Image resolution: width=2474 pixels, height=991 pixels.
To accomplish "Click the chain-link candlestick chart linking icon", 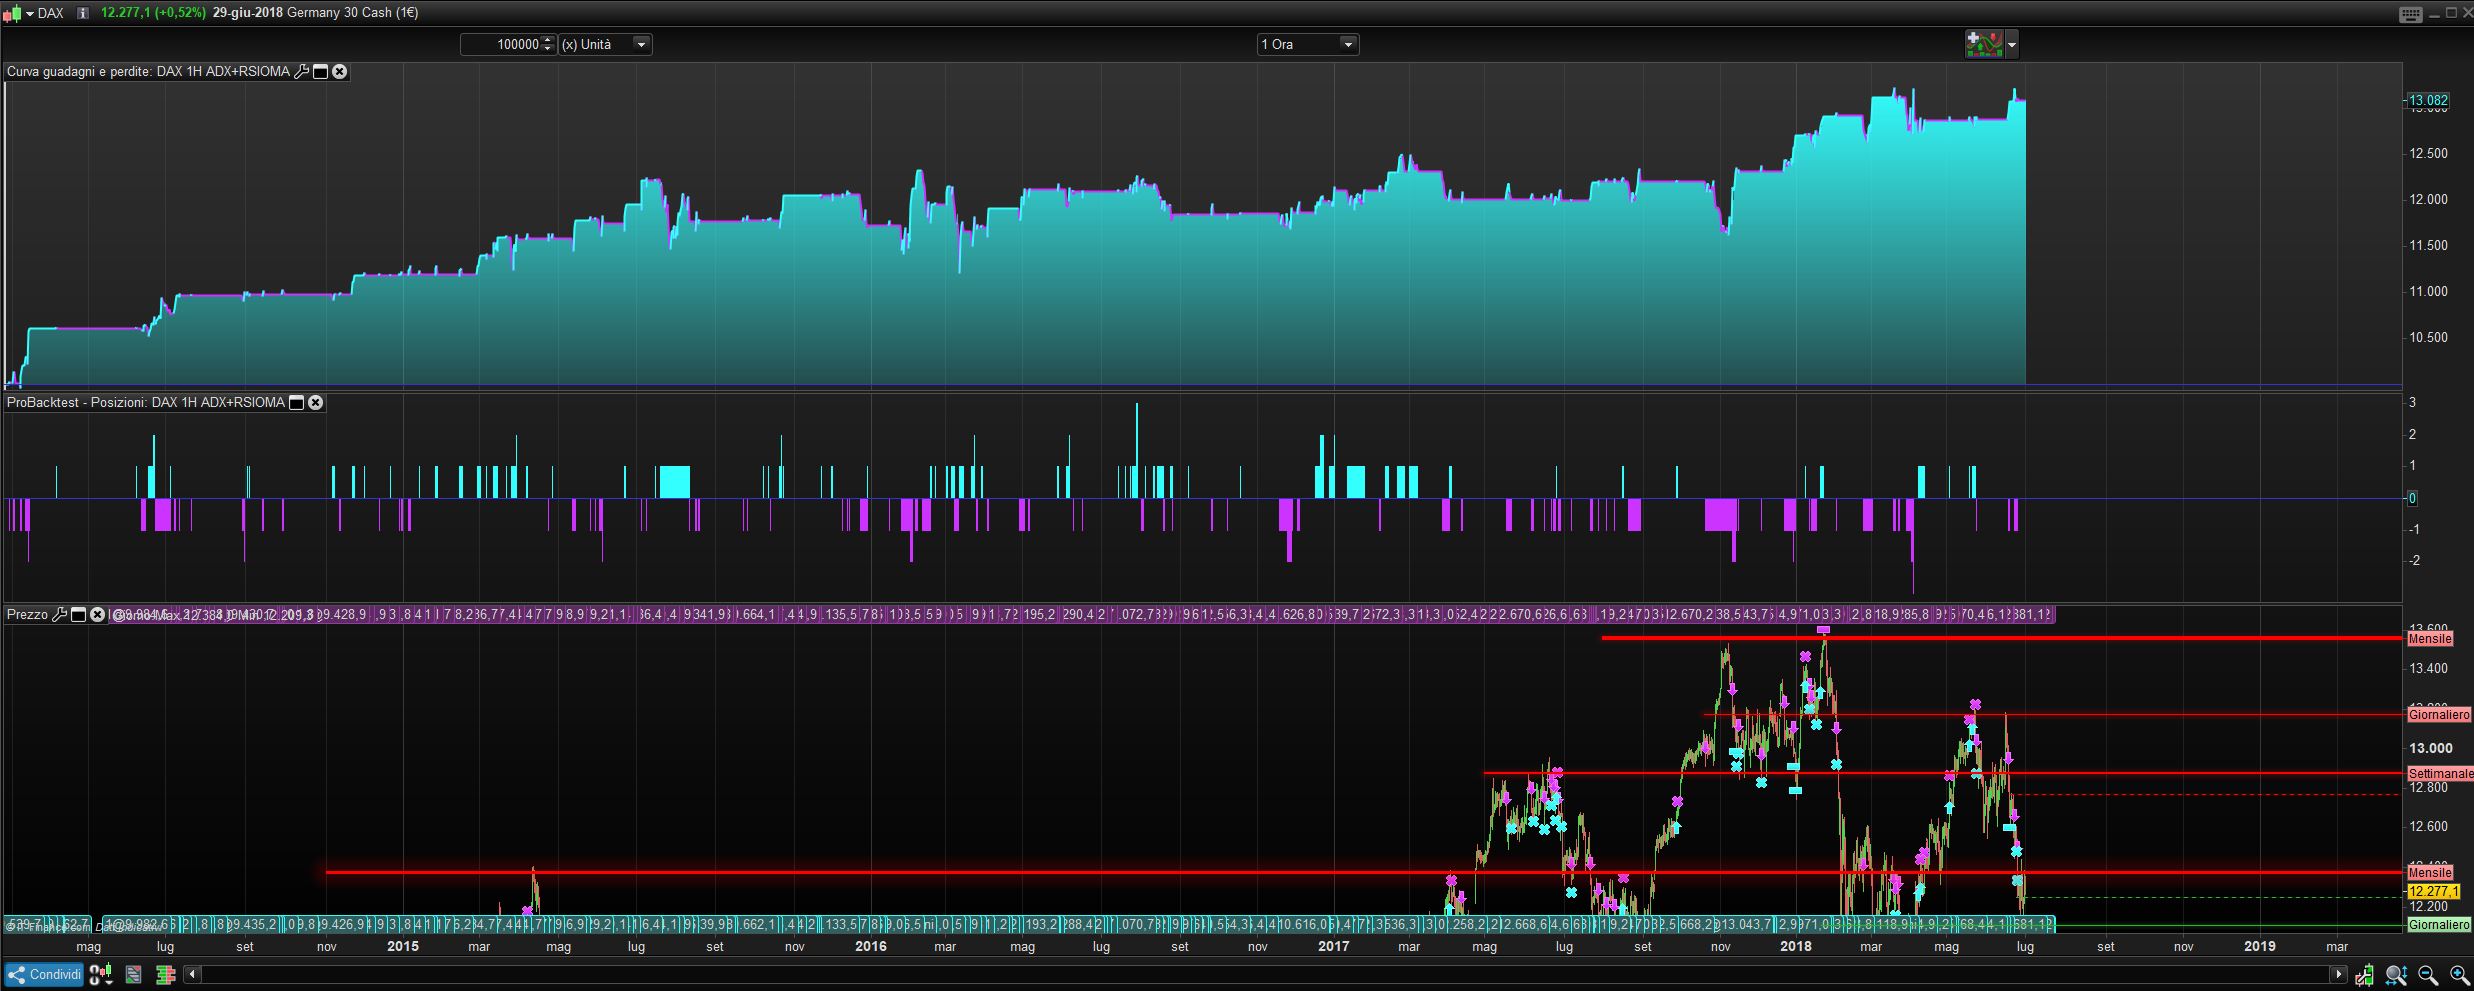I will [x=101, y=975].
